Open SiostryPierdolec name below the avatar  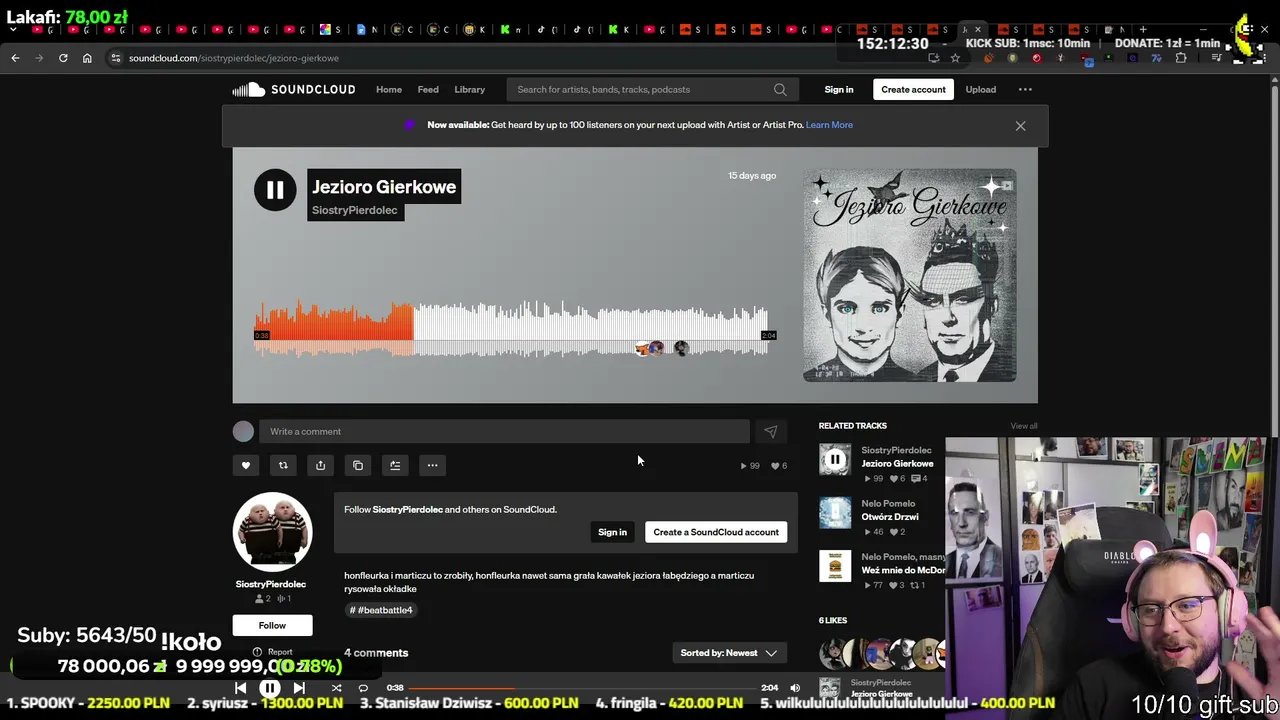coord(271,584)
